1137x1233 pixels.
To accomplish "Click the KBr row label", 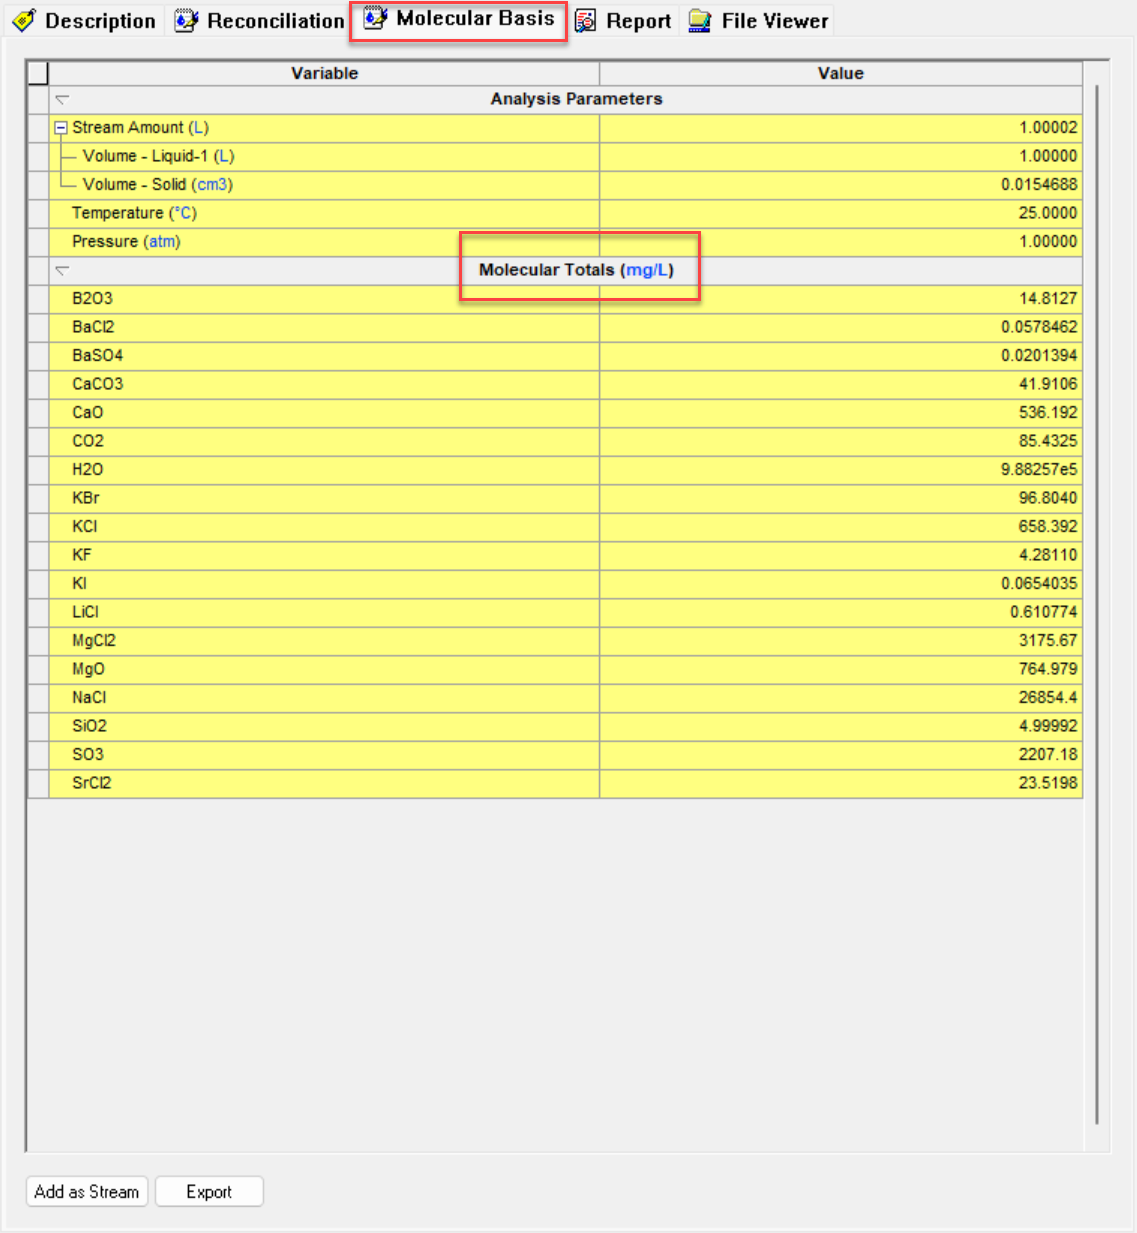I will click(x=85, y=498).
